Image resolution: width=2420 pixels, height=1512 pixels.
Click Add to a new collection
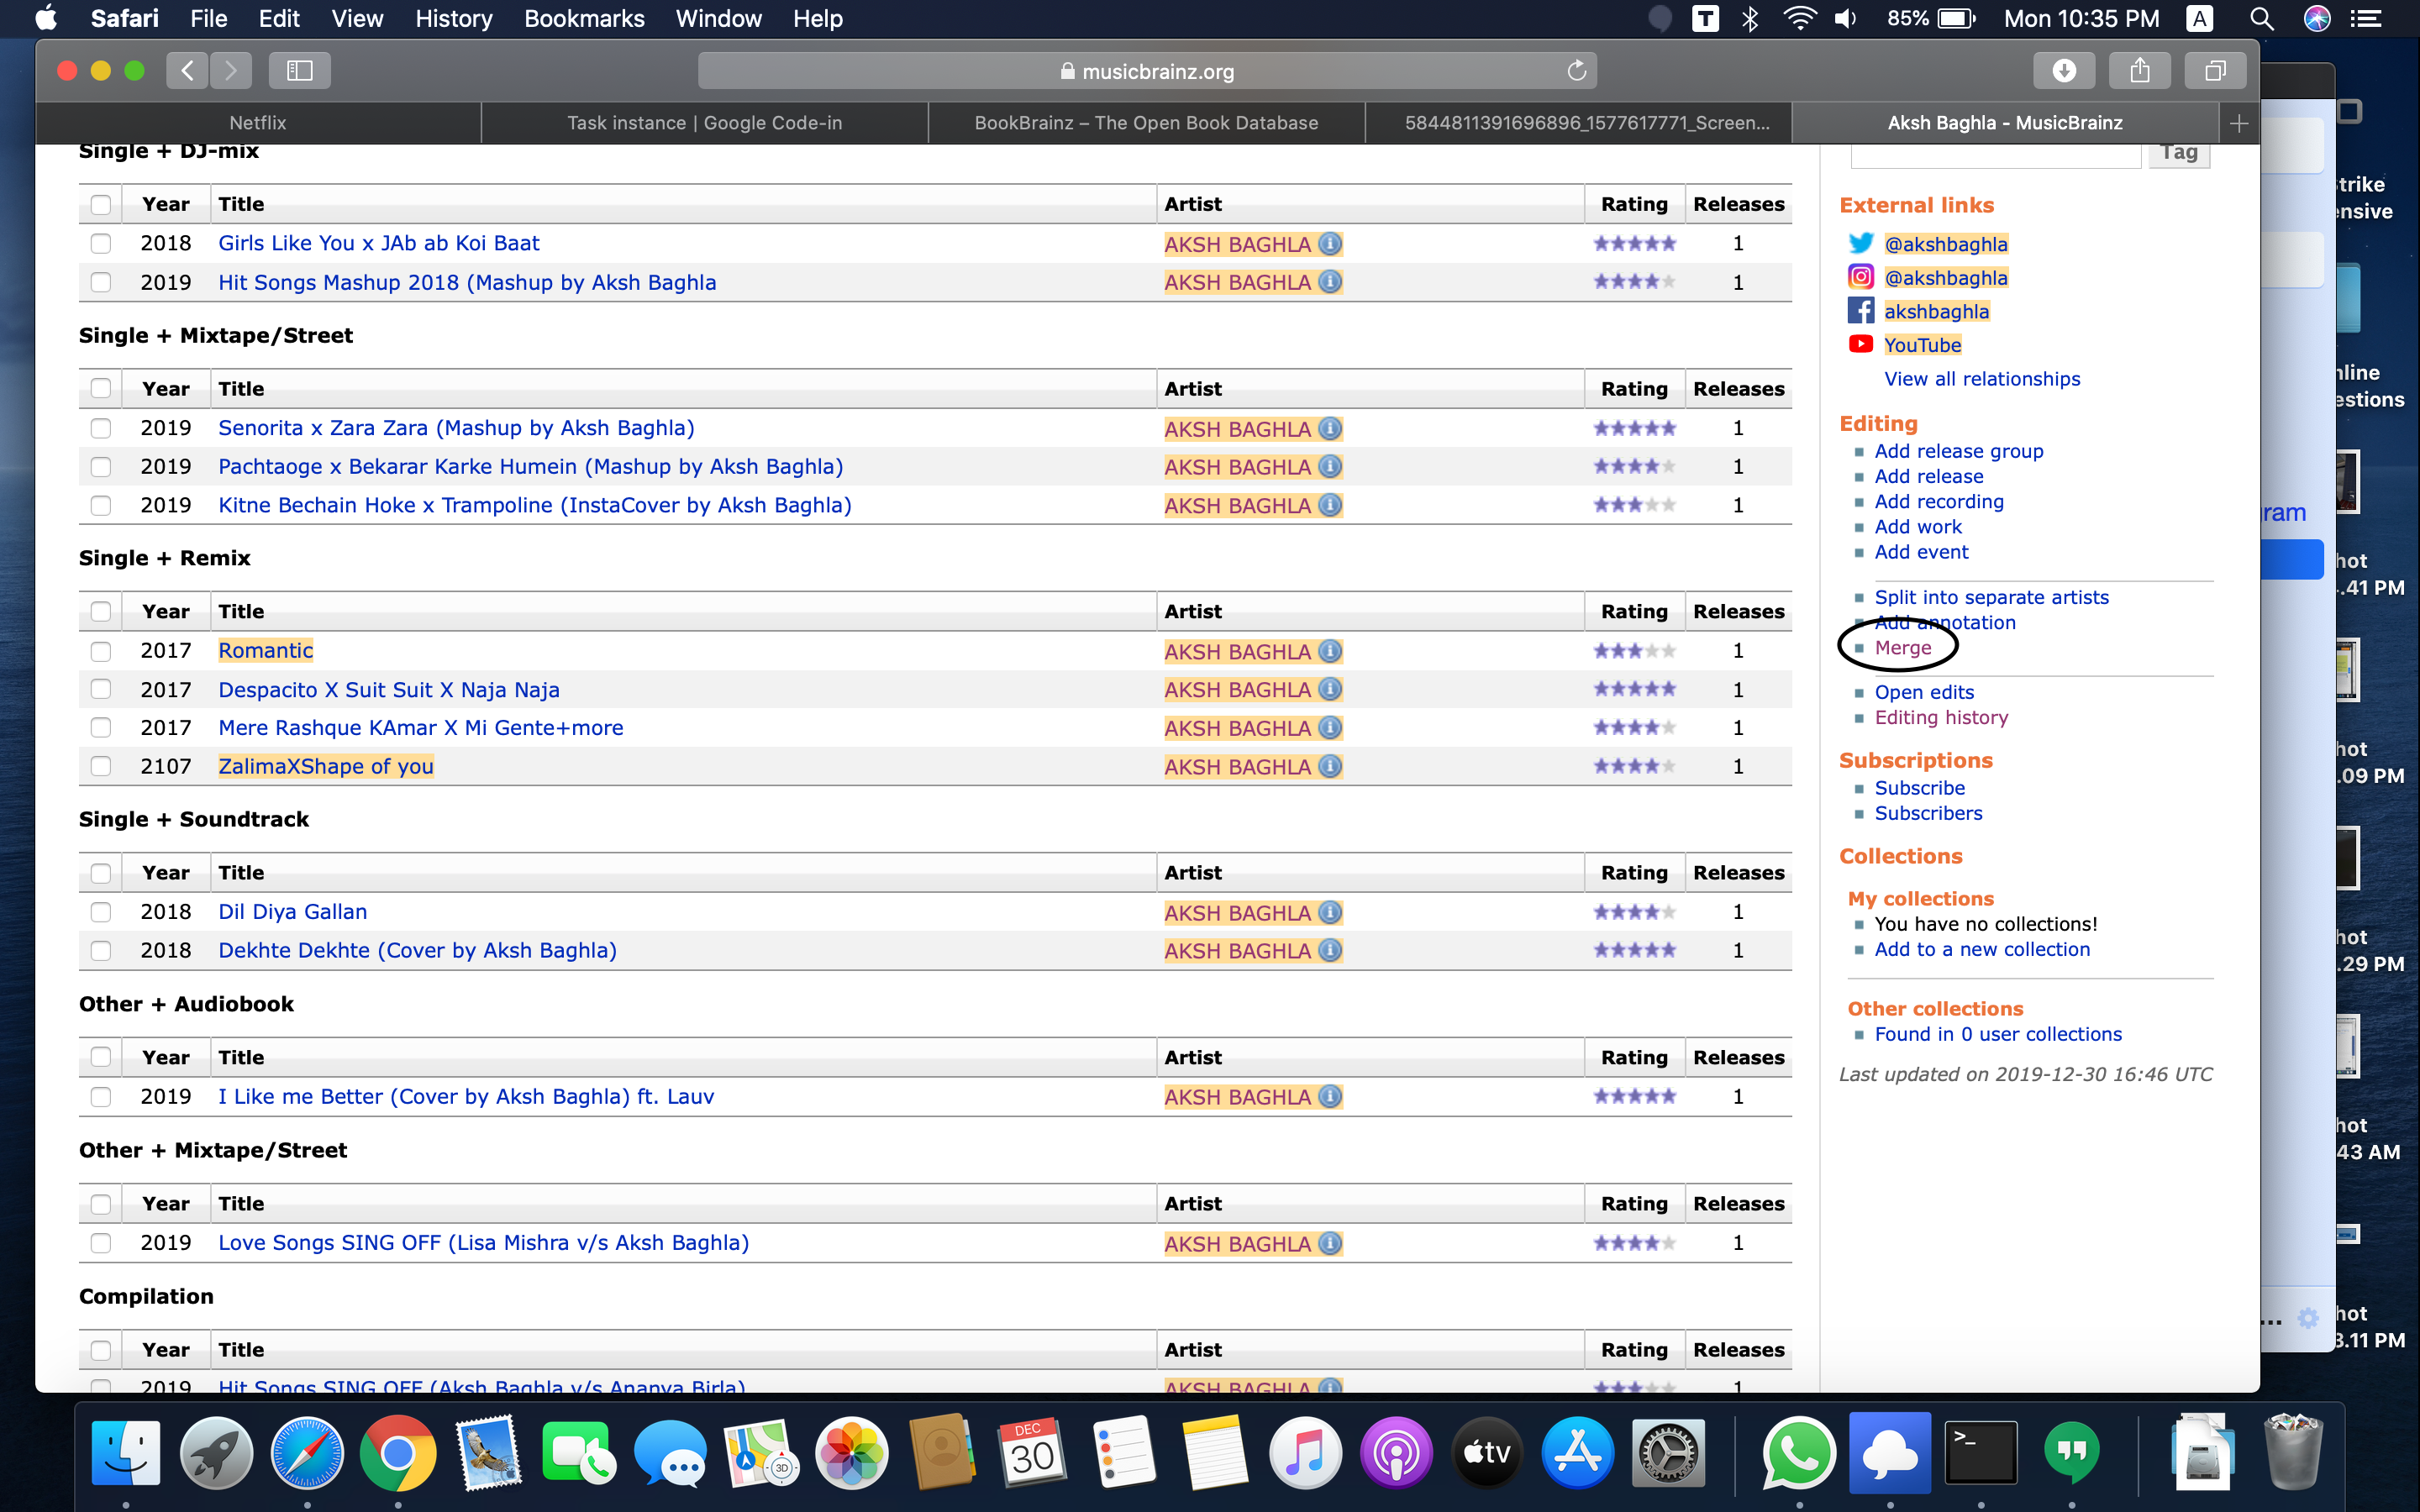click(1981, 949)
